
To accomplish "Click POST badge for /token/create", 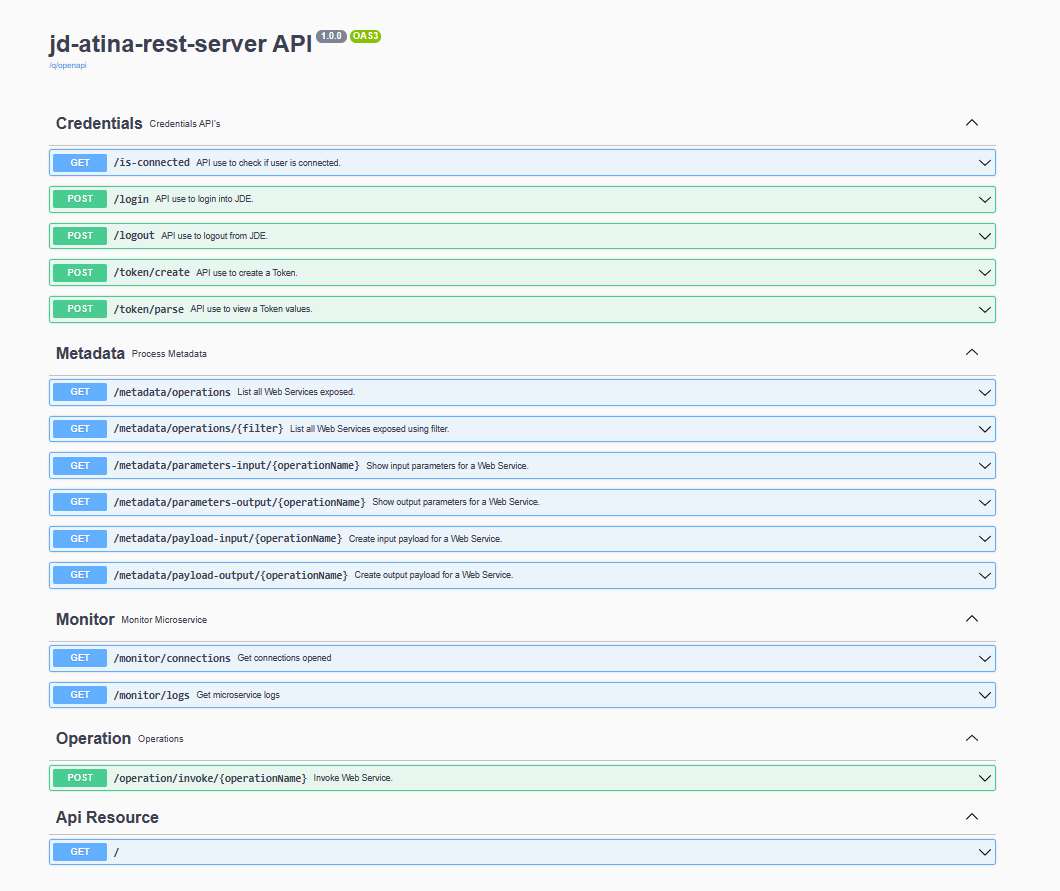I will (x=80, y=272).
